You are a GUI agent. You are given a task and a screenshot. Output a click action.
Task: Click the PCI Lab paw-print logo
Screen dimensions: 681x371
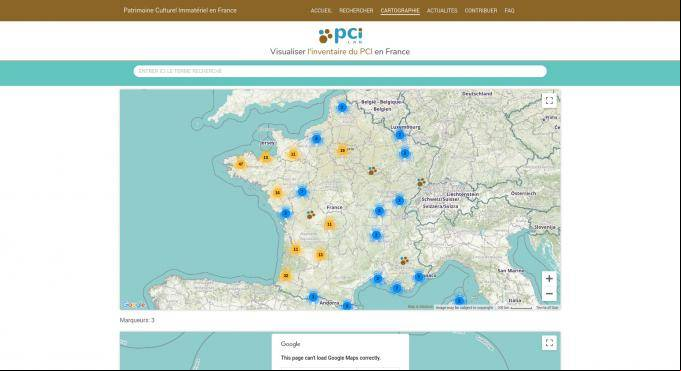[340, 36]
